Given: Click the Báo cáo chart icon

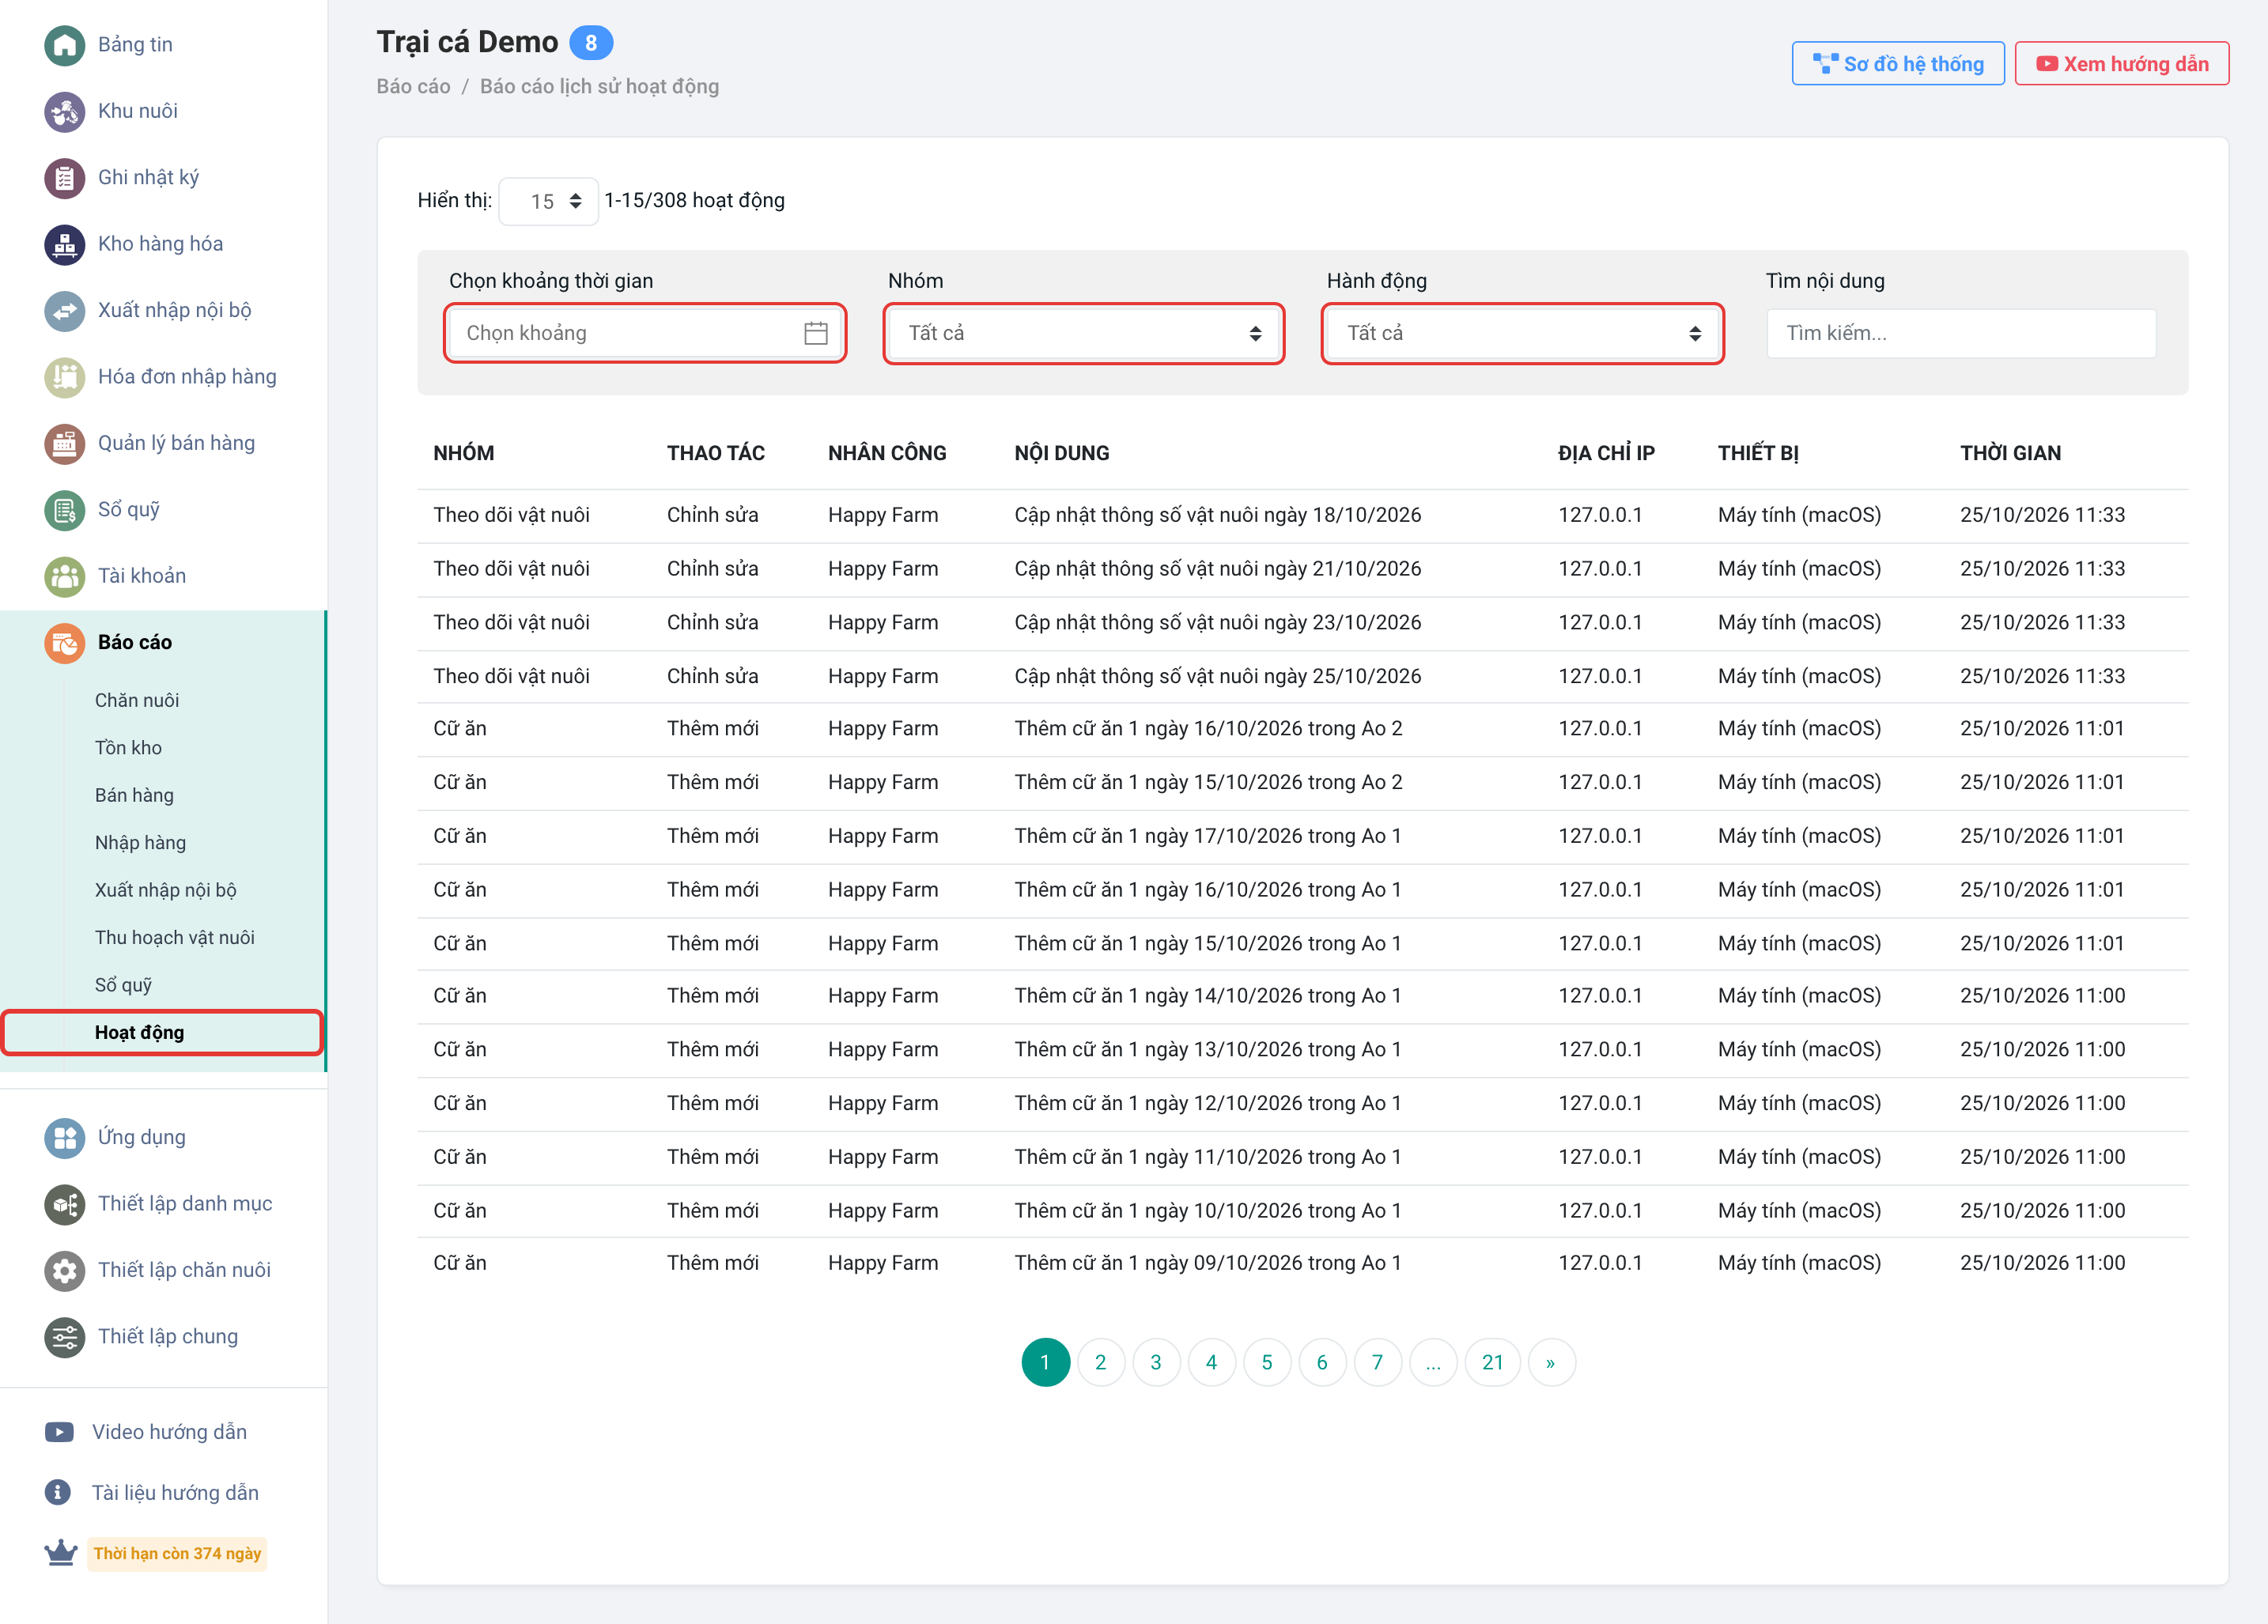Looking at the screenshot, I should coord(64,643).
